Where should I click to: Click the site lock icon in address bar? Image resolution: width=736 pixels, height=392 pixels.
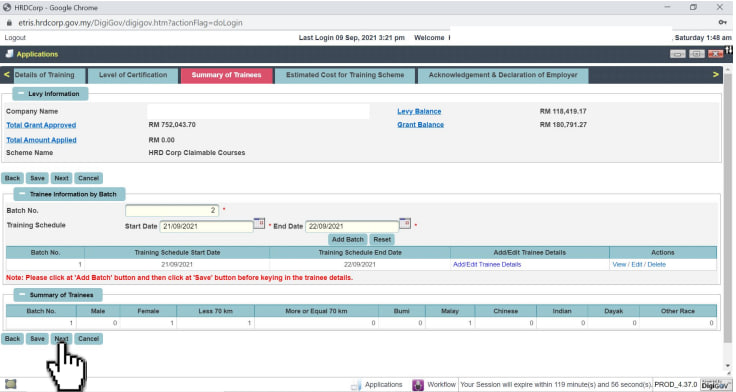9,23
